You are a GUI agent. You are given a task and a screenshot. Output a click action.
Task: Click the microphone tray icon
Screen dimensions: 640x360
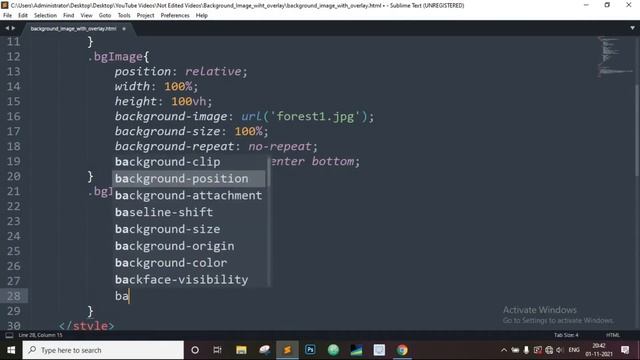click(526, 350)
